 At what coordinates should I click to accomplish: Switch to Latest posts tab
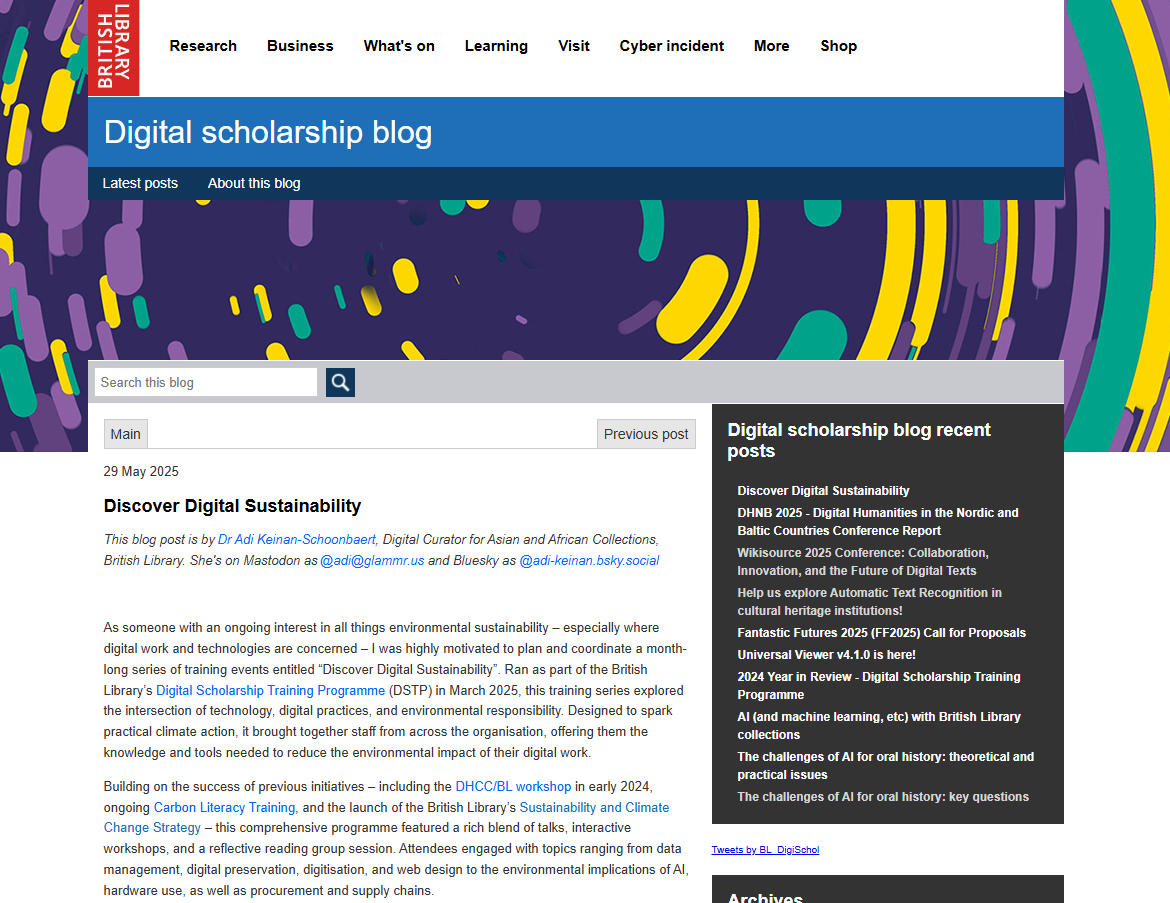click(140, 183)
